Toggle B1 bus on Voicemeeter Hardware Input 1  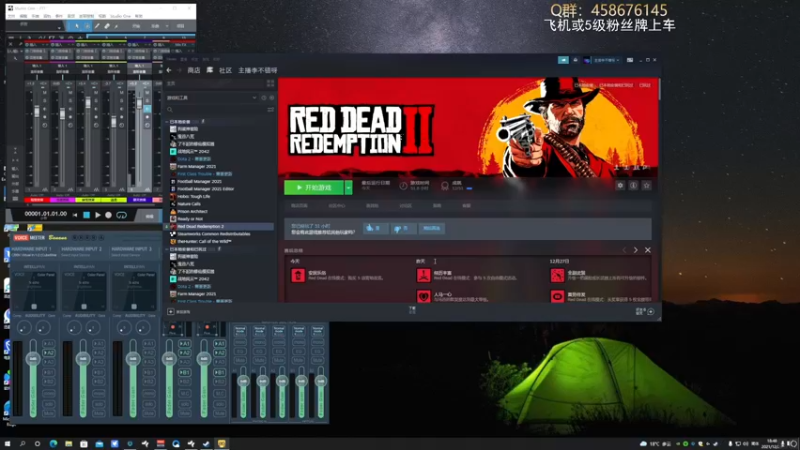pos(48,372)
